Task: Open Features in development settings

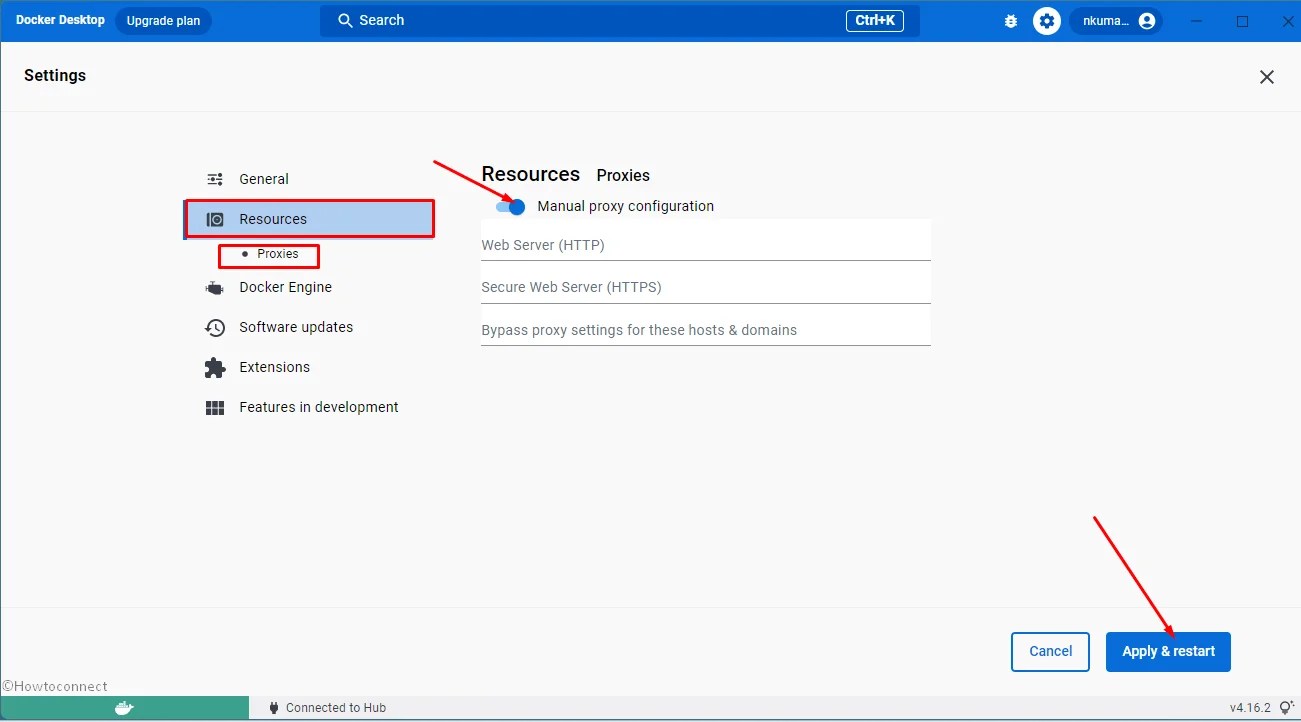Action: [317, 407]
